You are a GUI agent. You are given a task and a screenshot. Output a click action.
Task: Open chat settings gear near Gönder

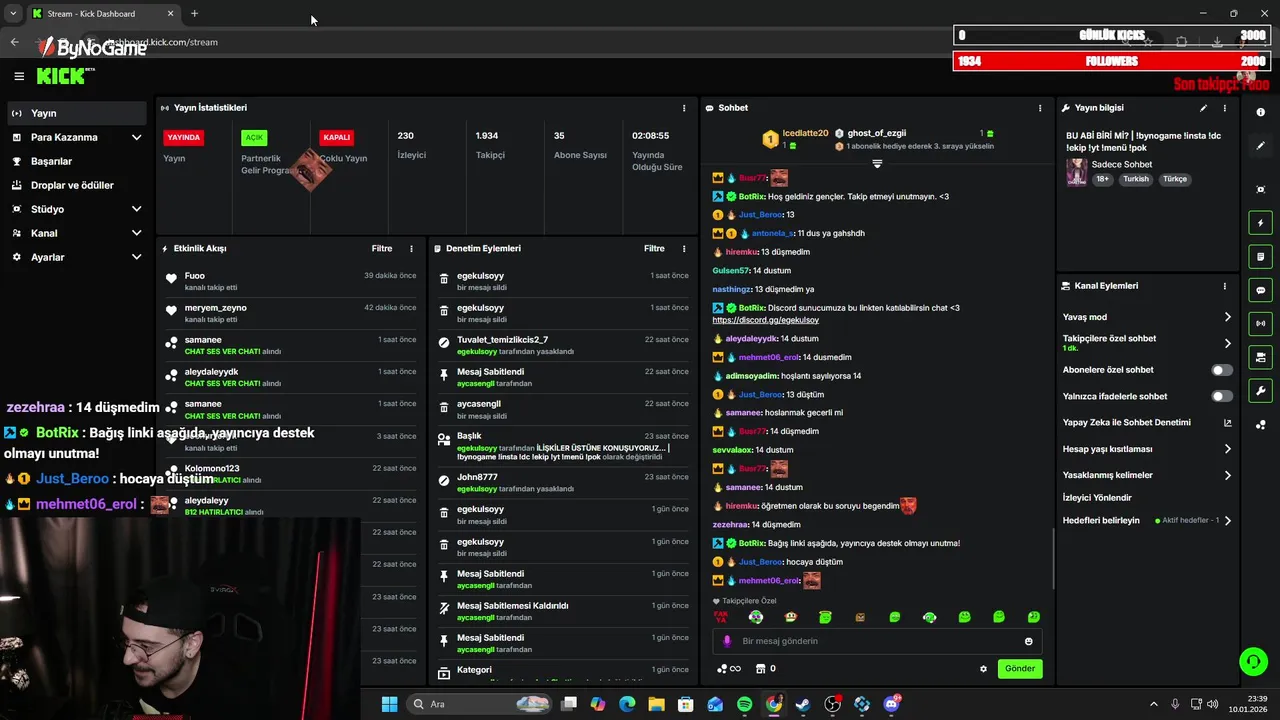click(983, 669)
